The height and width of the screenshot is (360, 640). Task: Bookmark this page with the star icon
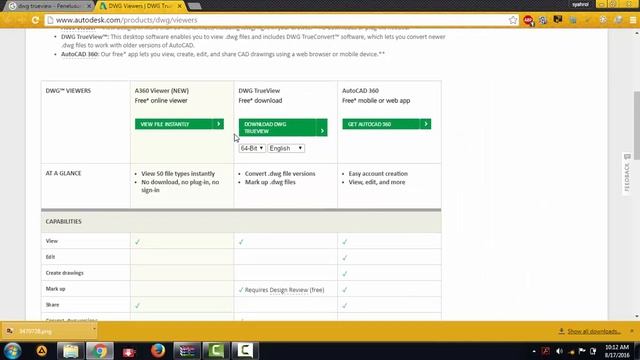513,20
